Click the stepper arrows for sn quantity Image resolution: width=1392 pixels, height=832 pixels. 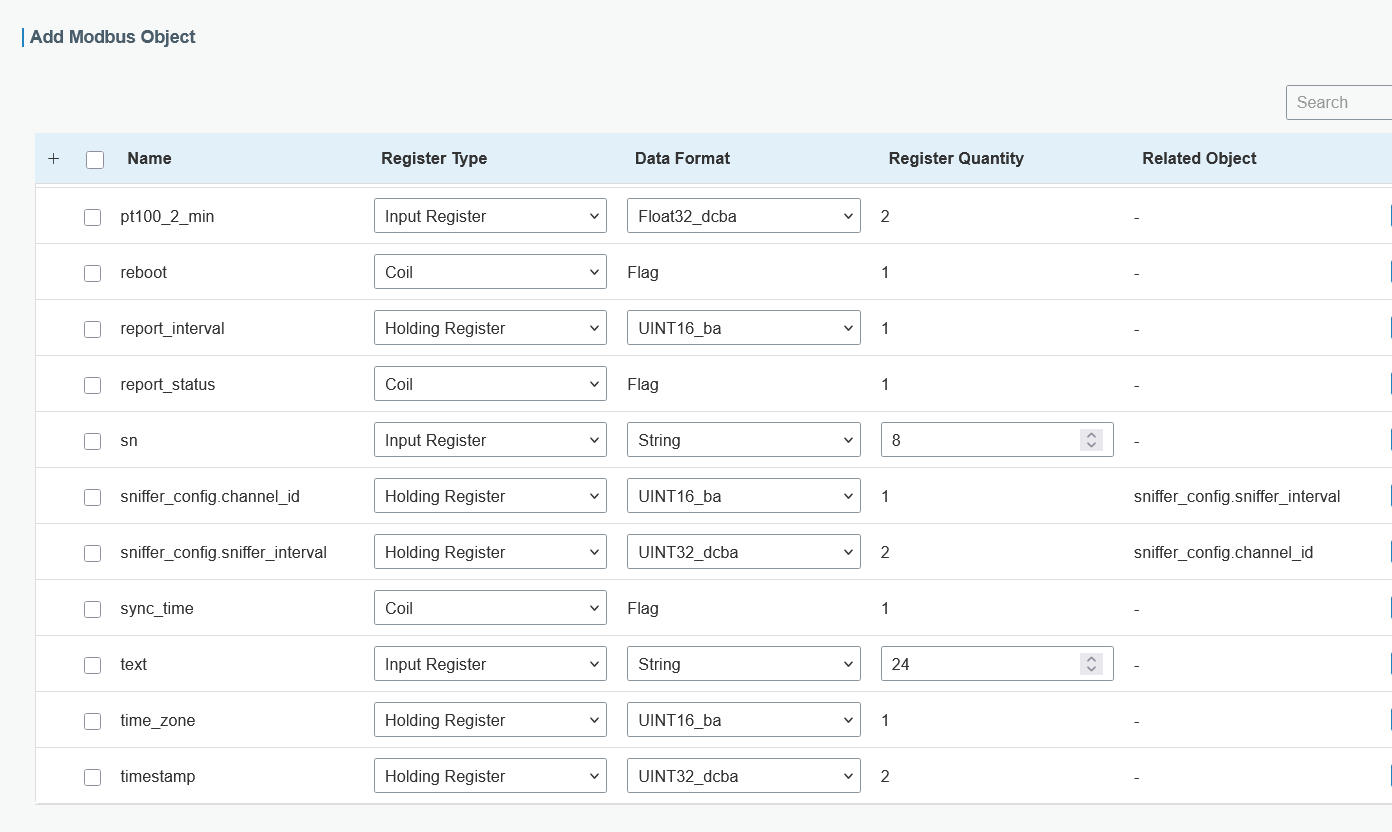click(x=1092, y=440)
